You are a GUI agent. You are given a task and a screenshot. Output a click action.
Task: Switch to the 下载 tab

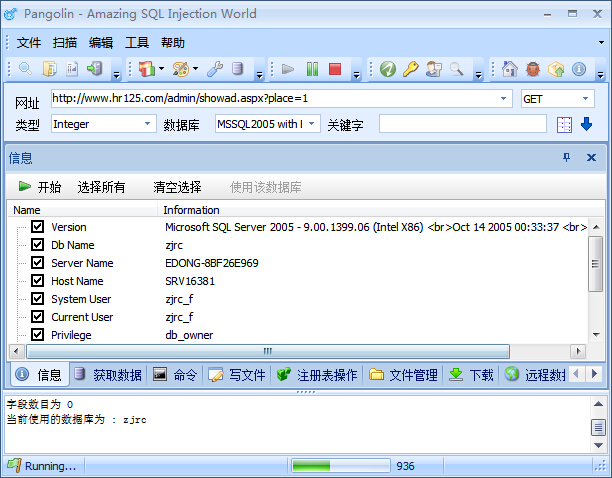coord(471,375)
